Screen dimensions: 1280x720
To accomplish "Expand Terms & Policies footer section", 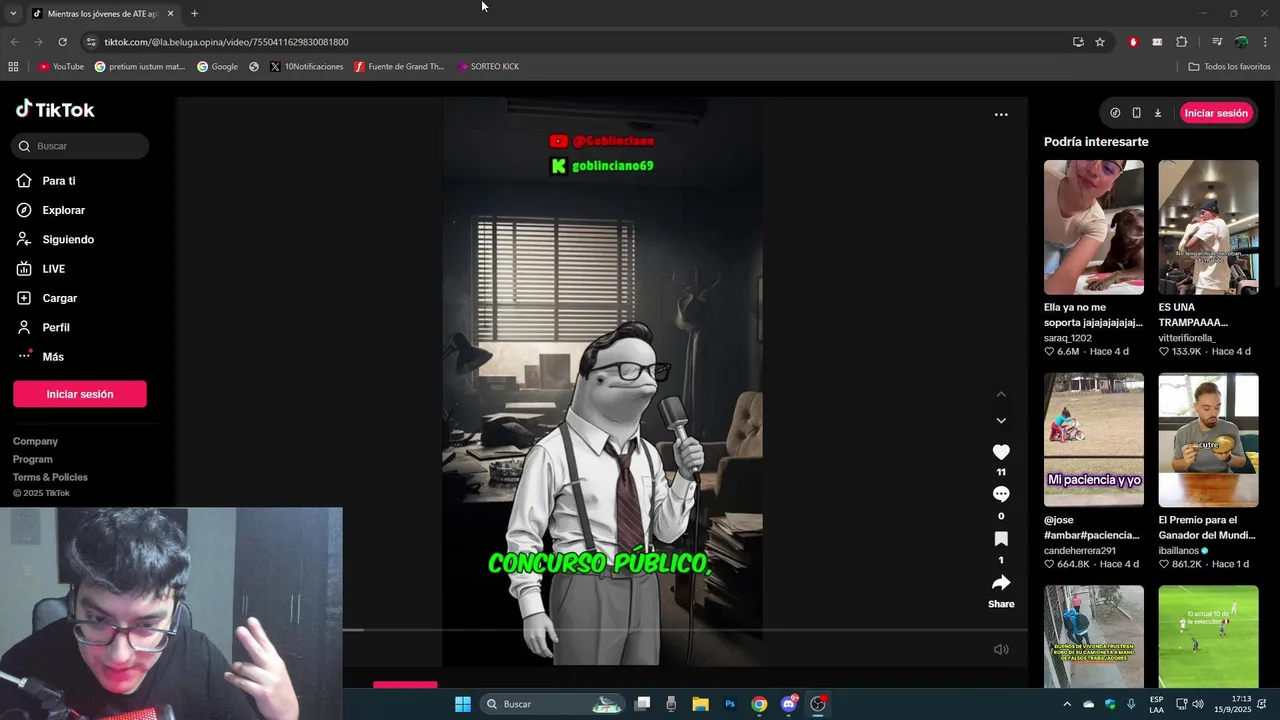I will coord(50,477).
